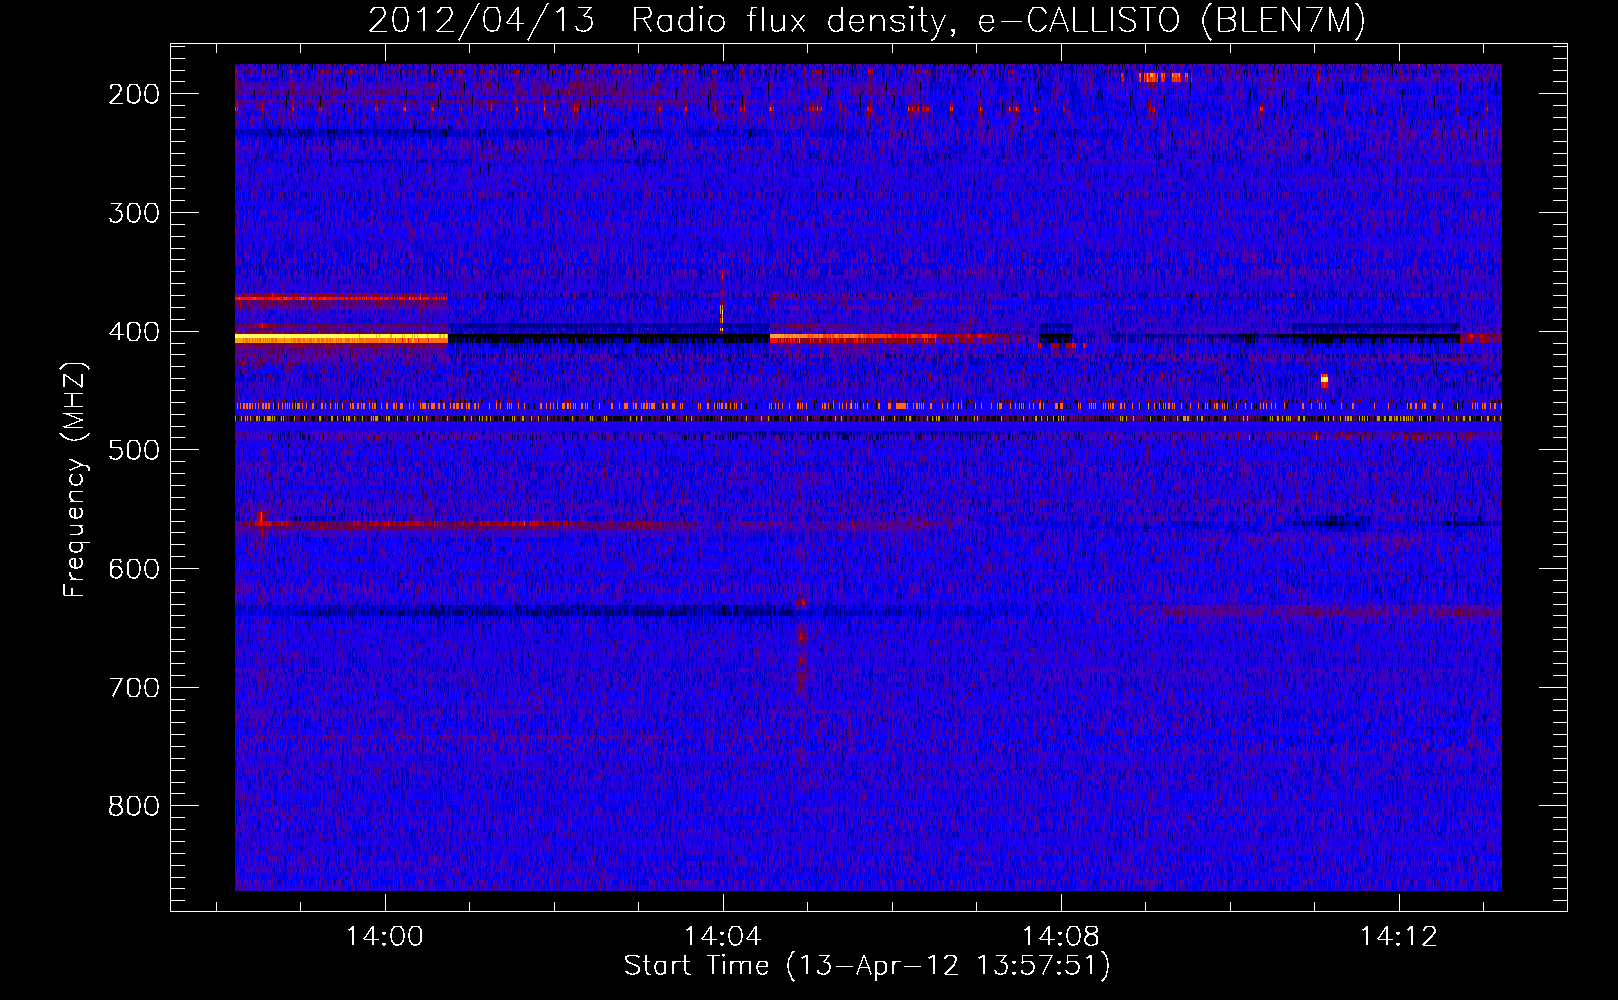Click the 14:00 time tick label

coord(385,937)
